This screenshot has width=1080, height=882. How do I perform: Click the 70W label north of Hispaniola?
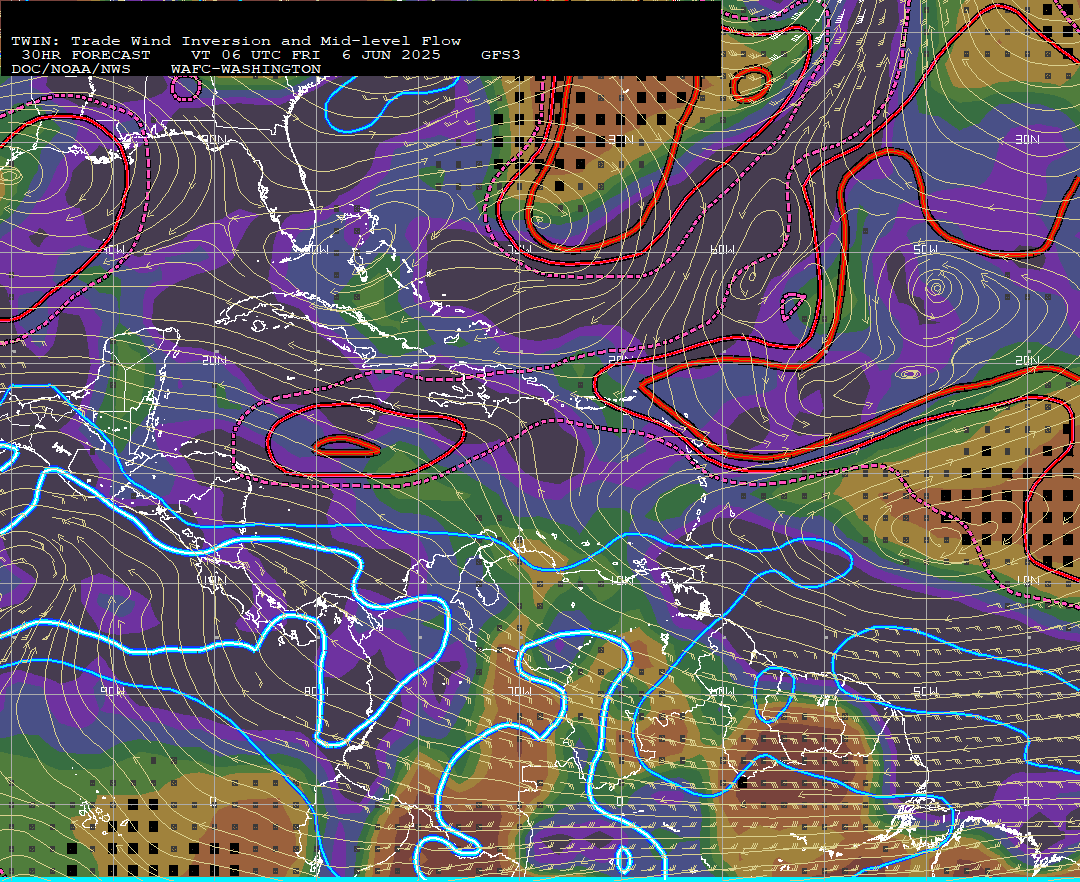tap(521, 248)
